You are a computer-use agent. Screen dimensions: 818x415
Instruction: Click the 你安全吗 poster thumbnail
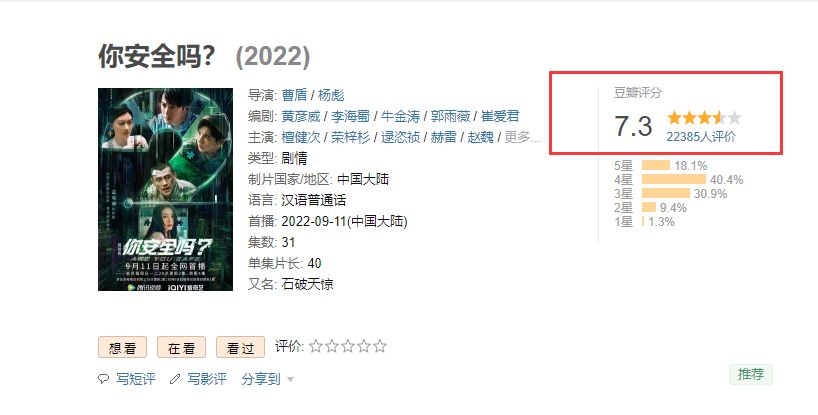click(x=165, y=189)
